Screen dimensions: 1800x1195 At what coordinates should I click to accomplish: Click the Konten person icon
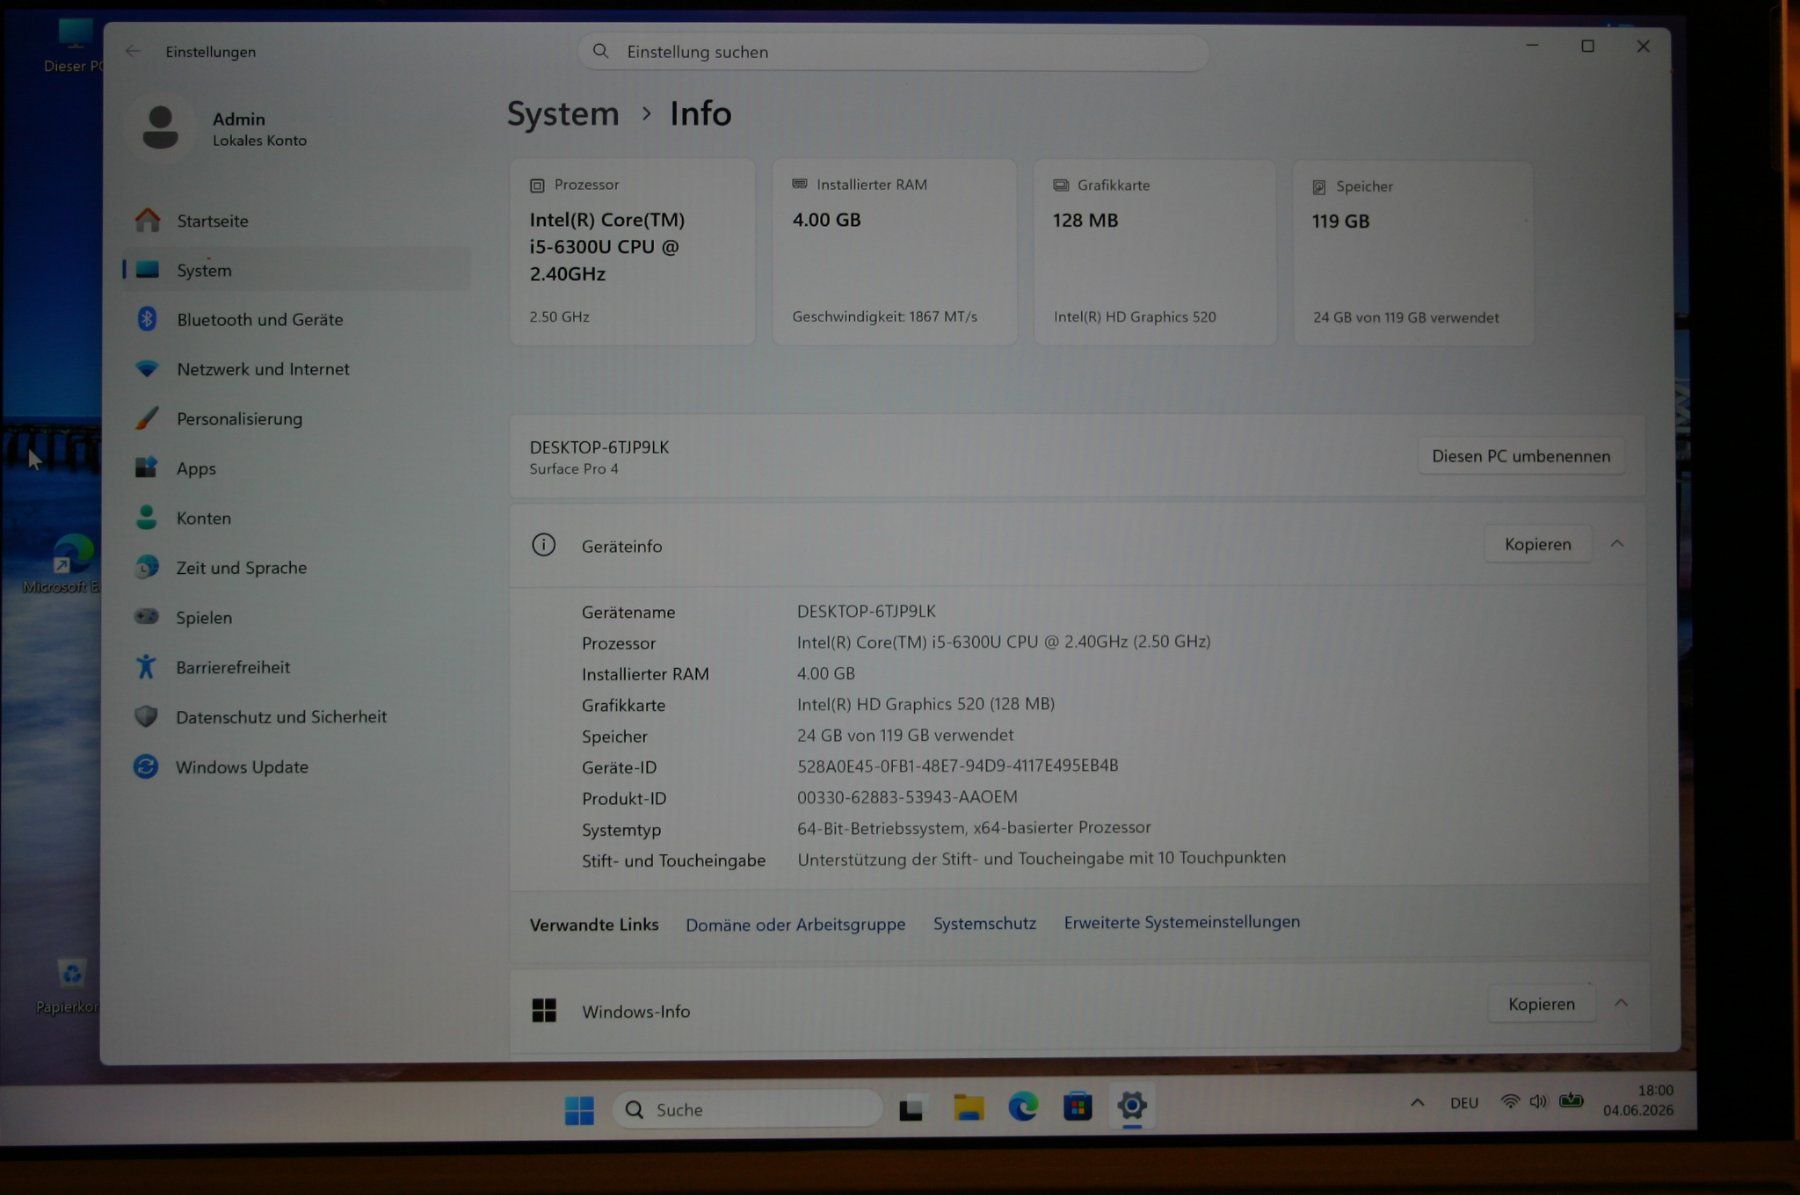pyautogui.click(x=147, y=517)
